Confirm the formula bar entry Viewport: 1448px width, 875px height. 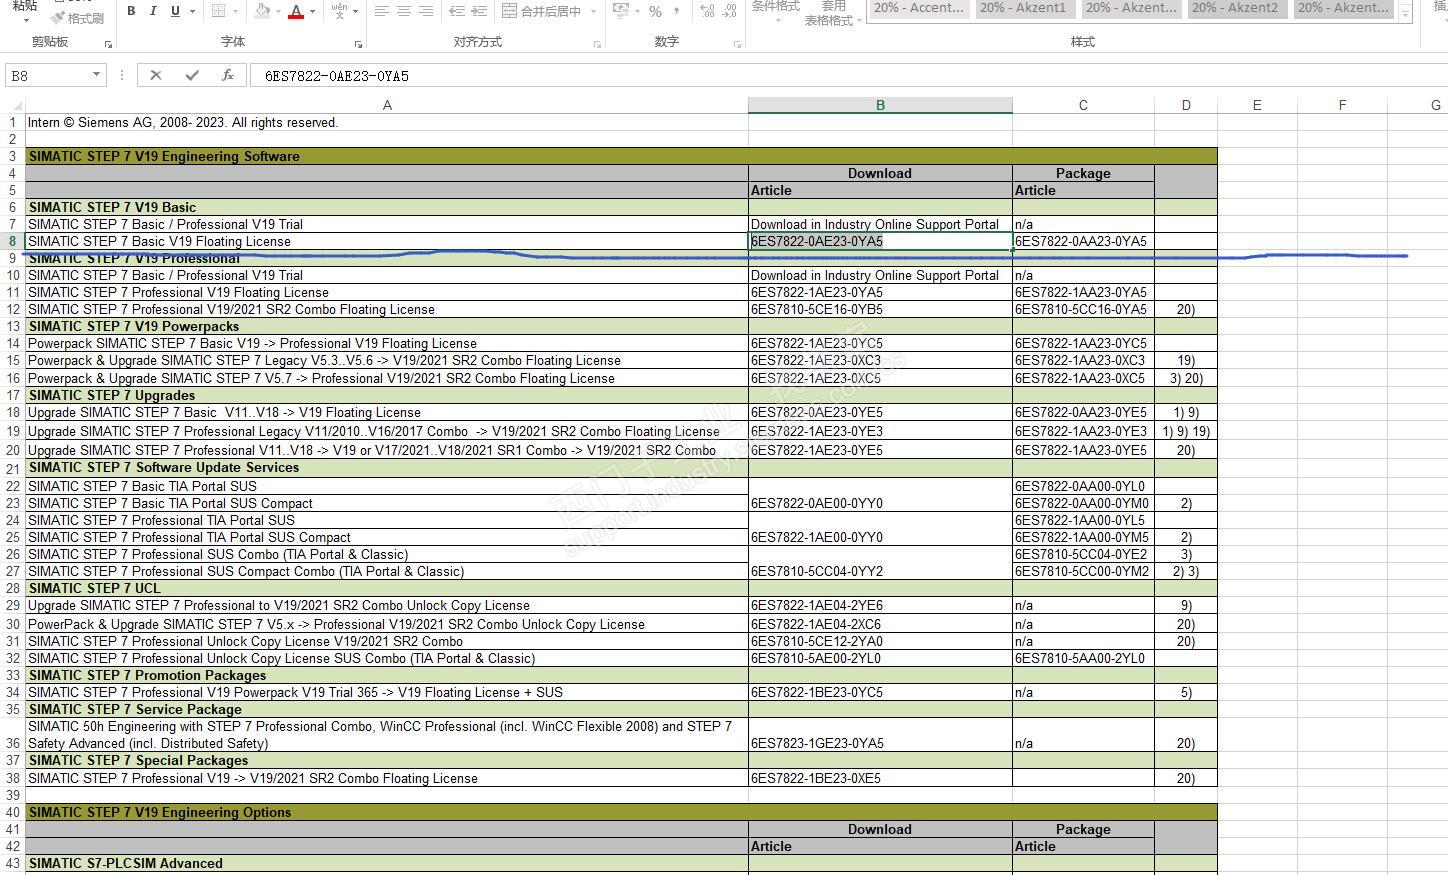click(x=192, y=75)
